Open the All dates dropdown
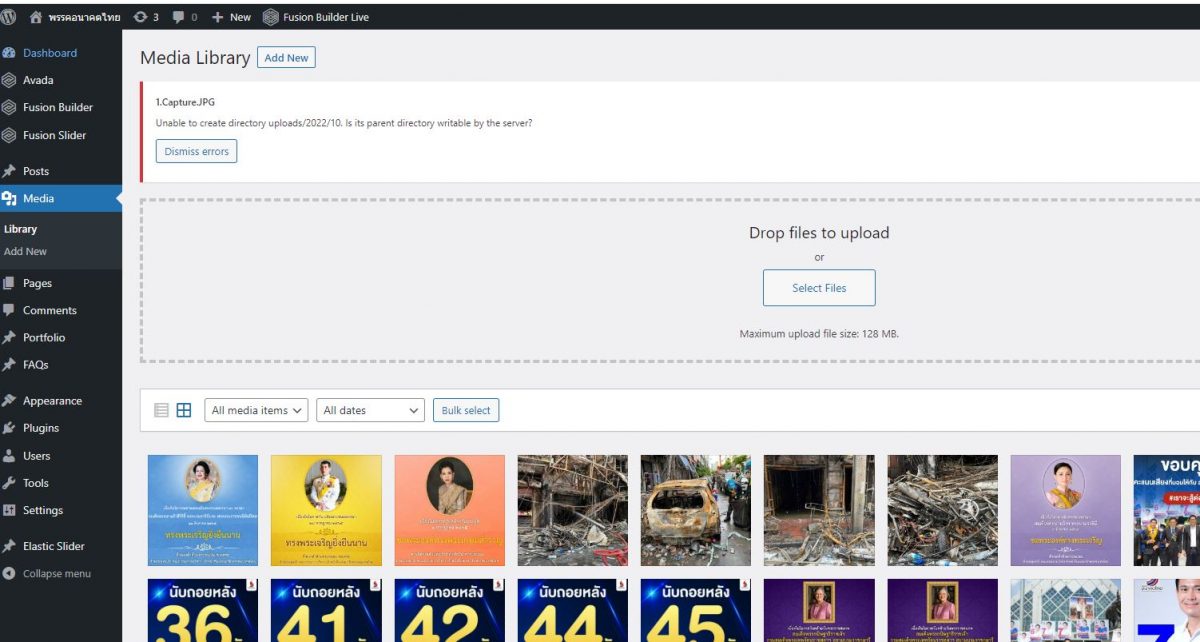 tap(371, 410)
